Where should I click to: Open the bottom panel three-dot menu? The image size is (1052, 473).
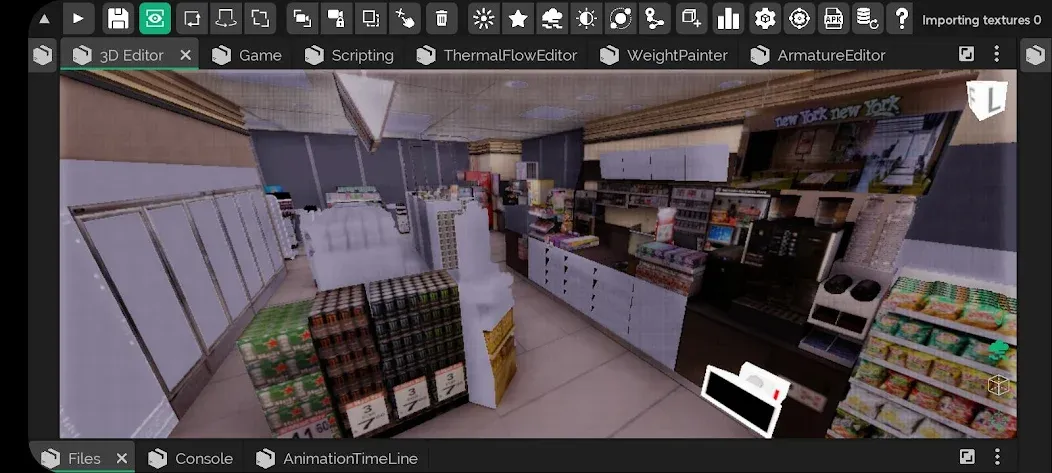[998, 458]
